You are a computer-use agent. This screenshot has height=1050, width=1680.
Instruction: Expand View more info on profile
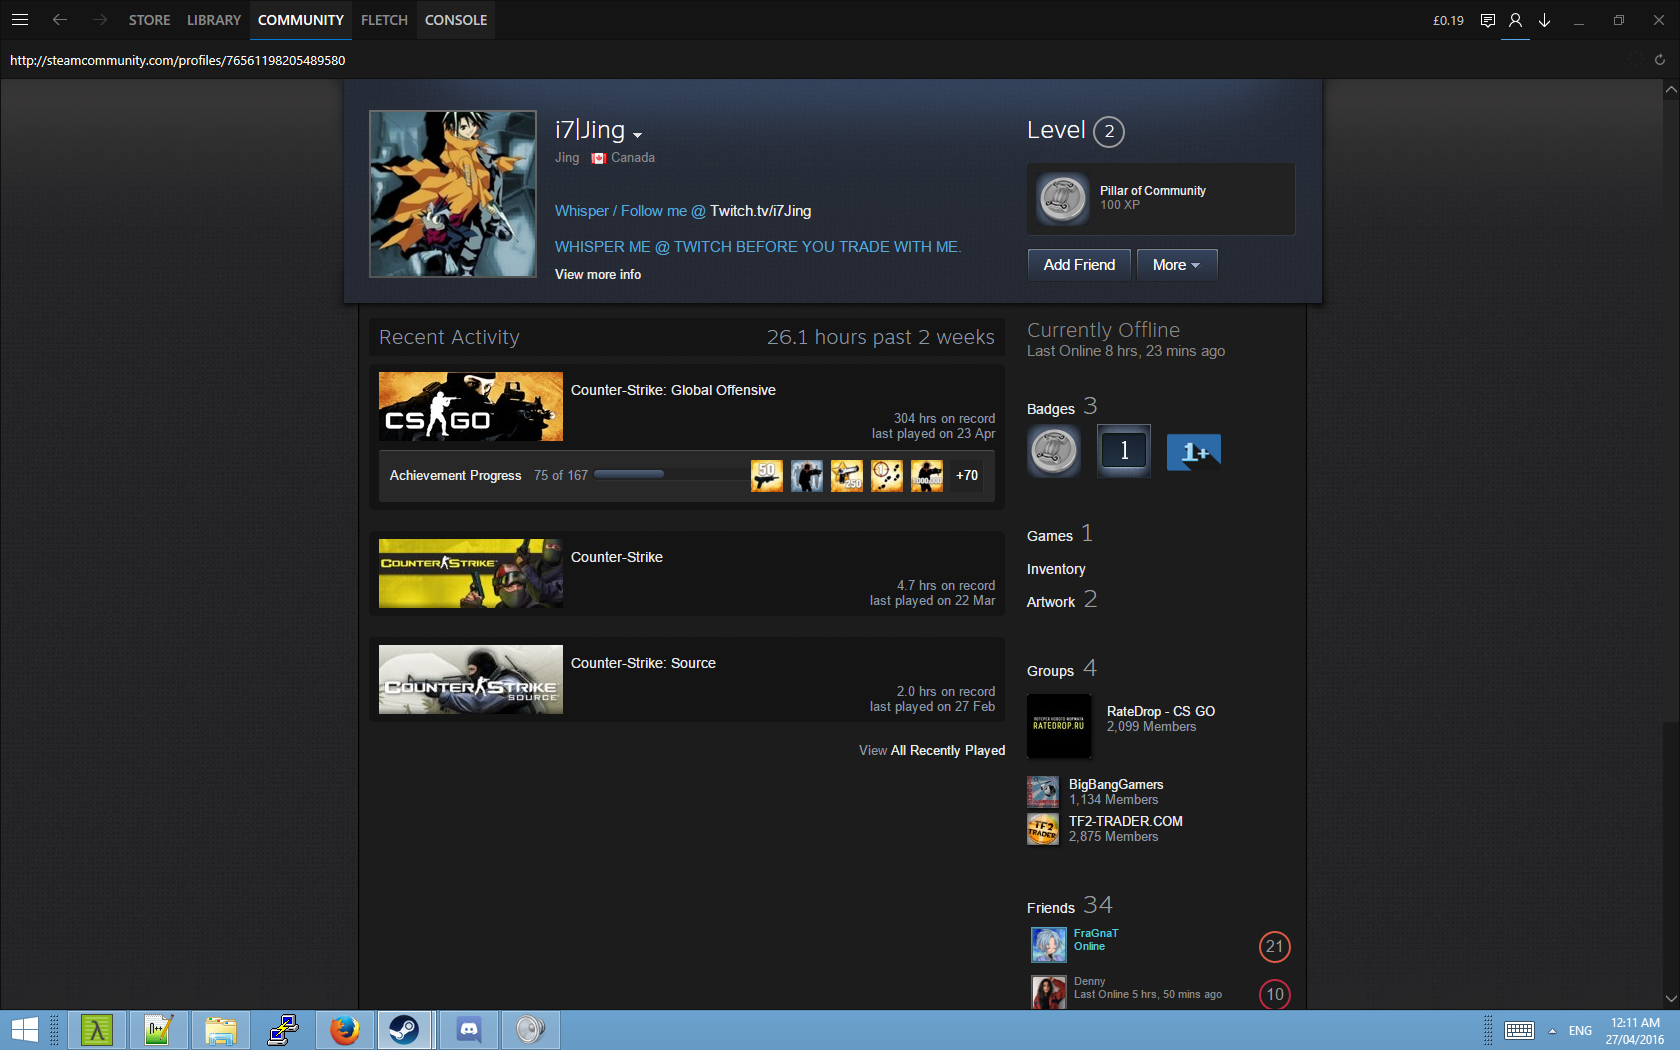click(x=598, y=275)
